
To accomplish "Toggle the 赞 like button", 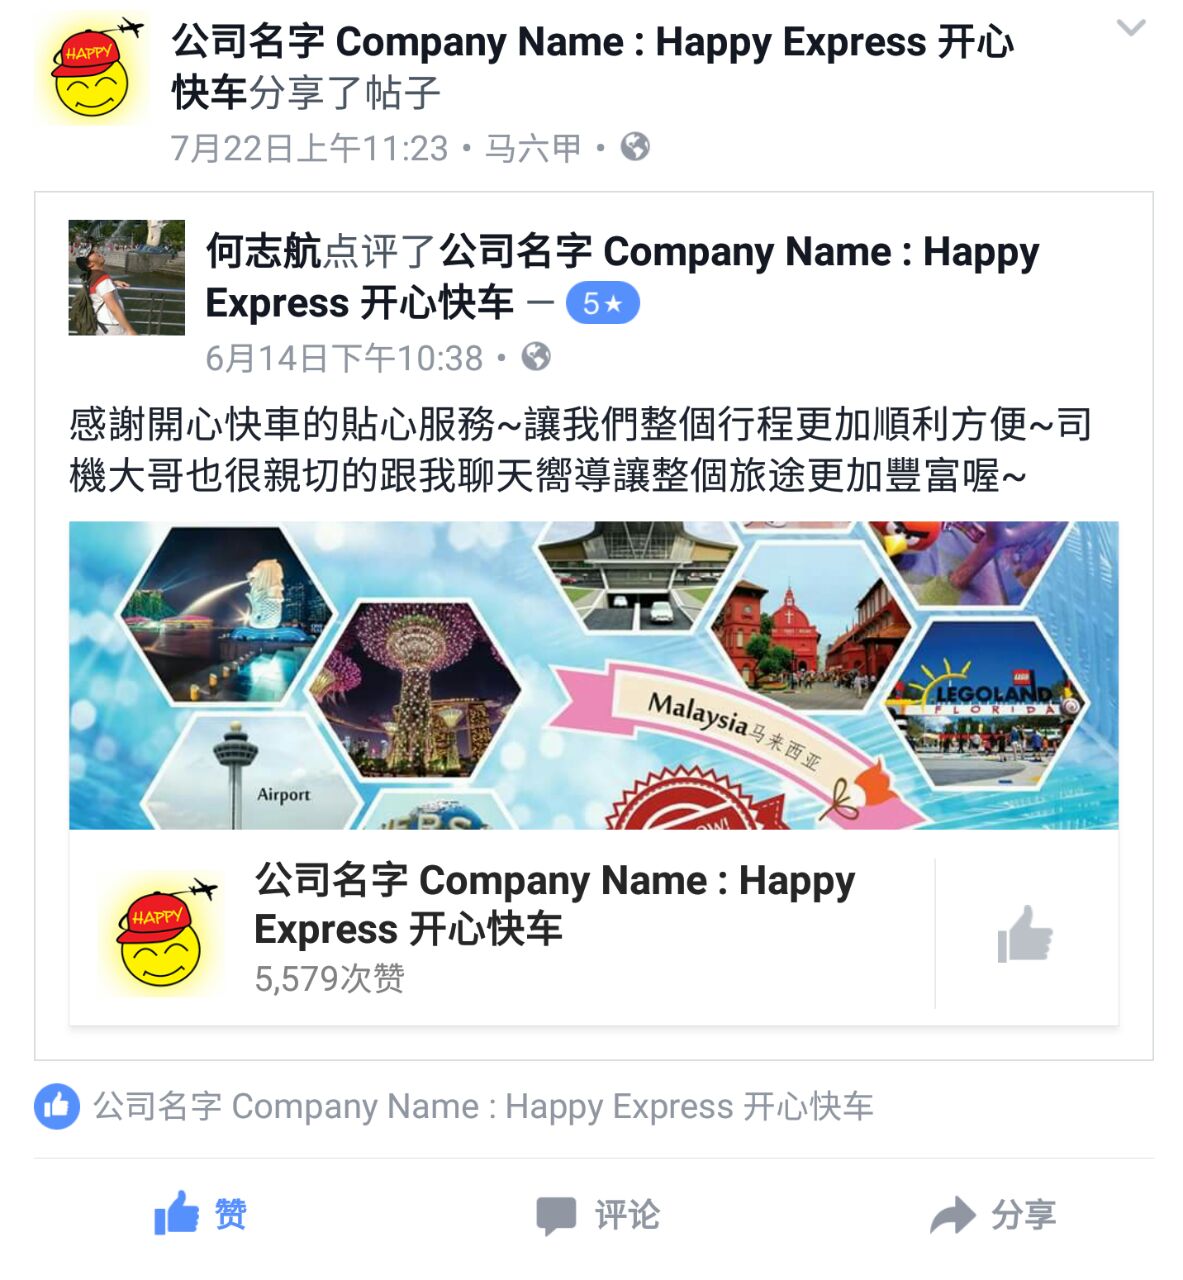I will pos(199,1214).
